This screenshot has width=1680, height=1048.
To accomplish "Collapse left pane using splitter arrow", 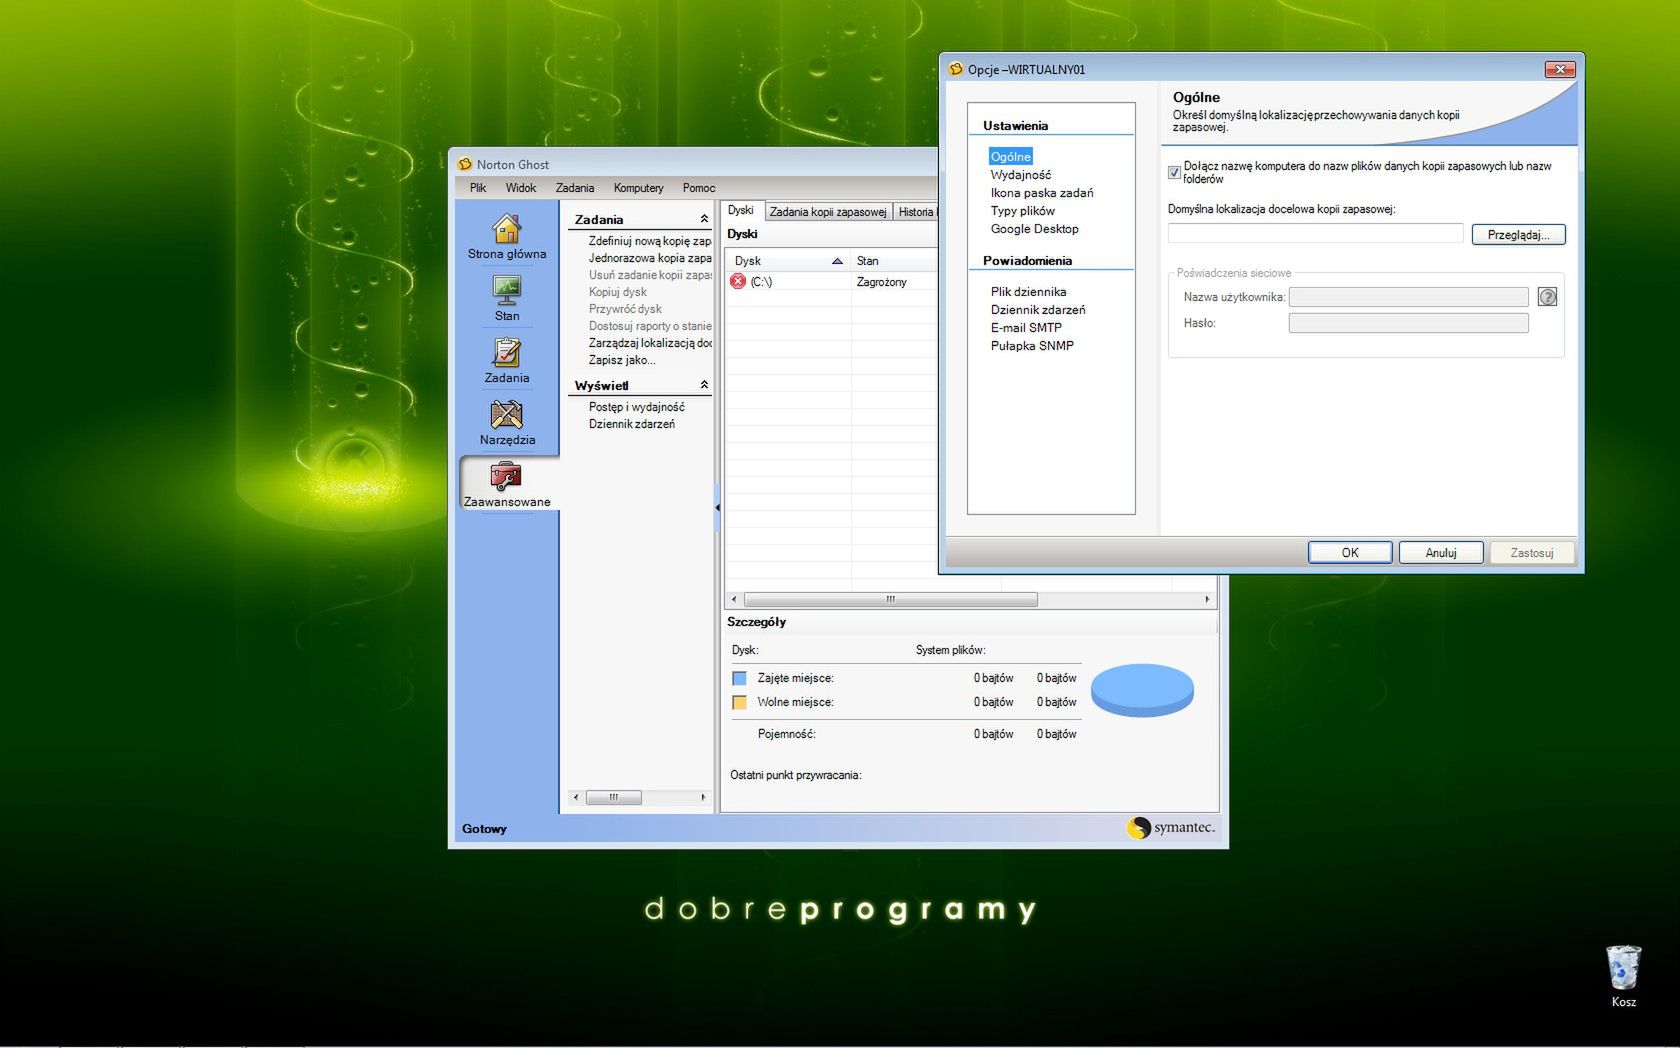I will (717, 508).
